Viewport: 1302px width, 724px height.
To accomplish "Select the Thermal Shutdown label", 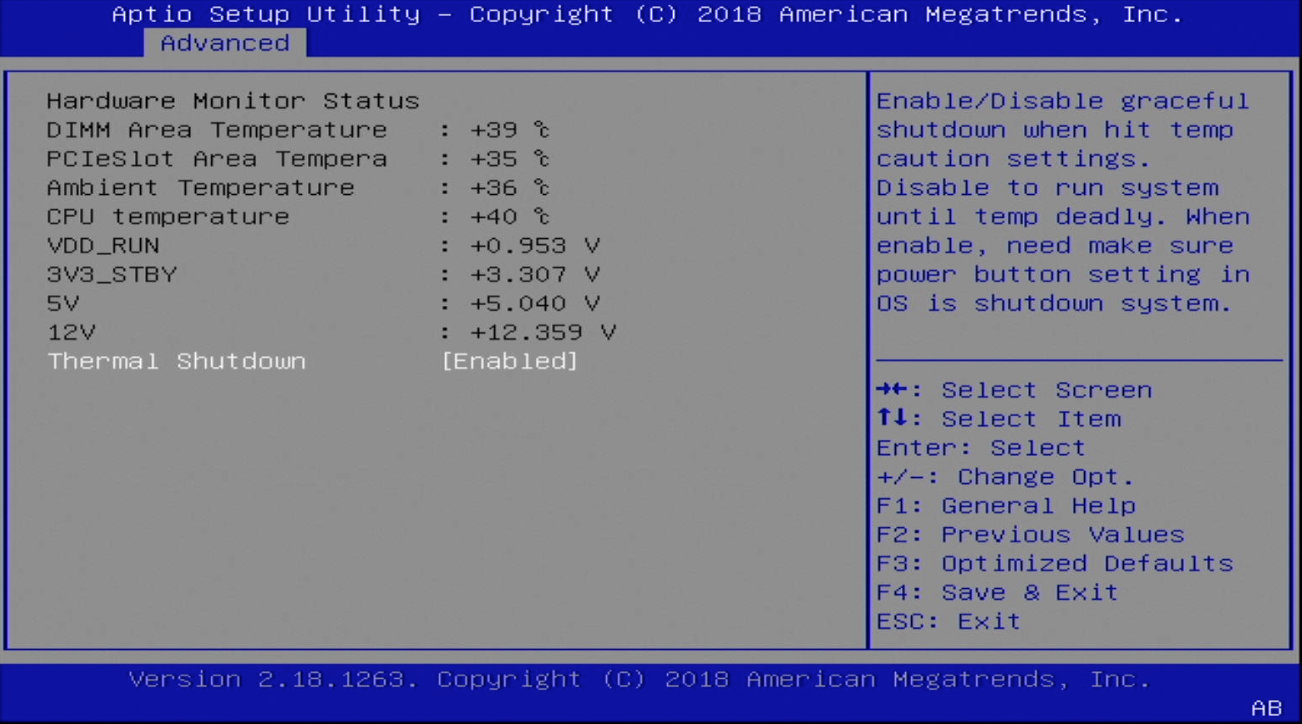I will [176, 361].
